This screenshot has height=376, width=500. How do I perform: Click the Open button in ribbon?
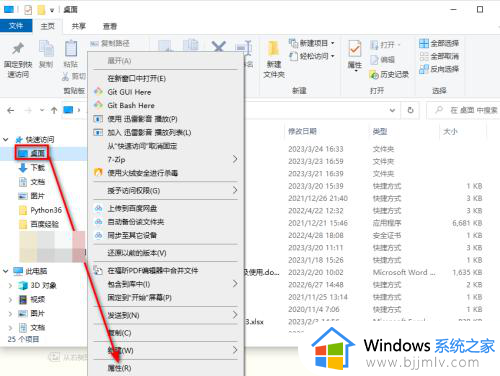click(x=385, y=44)
